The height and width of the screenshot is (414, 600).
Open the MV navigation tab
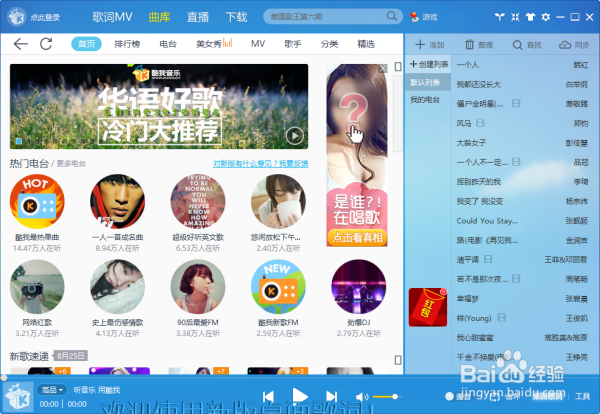click(x=258, y=44)
